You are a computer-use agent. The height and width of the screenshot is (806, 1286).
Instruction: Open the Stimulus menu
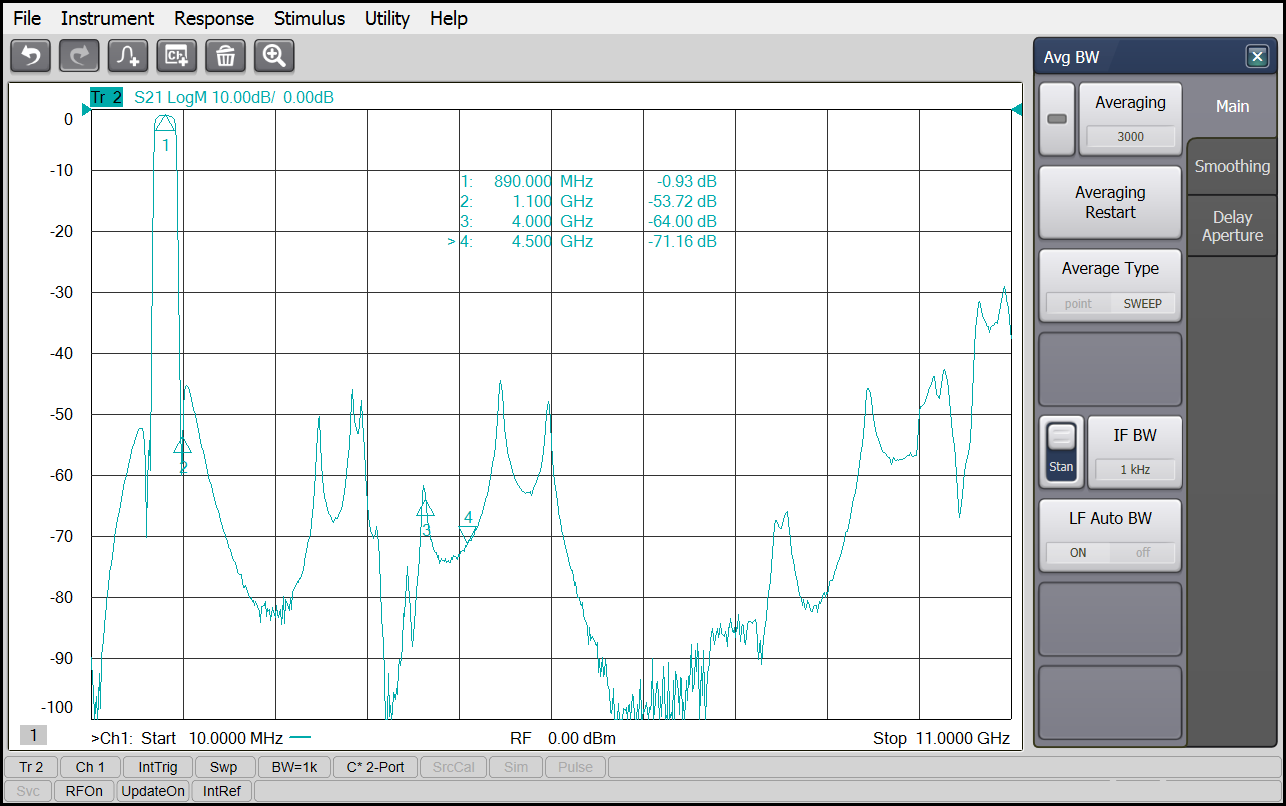tap(309, 18)
